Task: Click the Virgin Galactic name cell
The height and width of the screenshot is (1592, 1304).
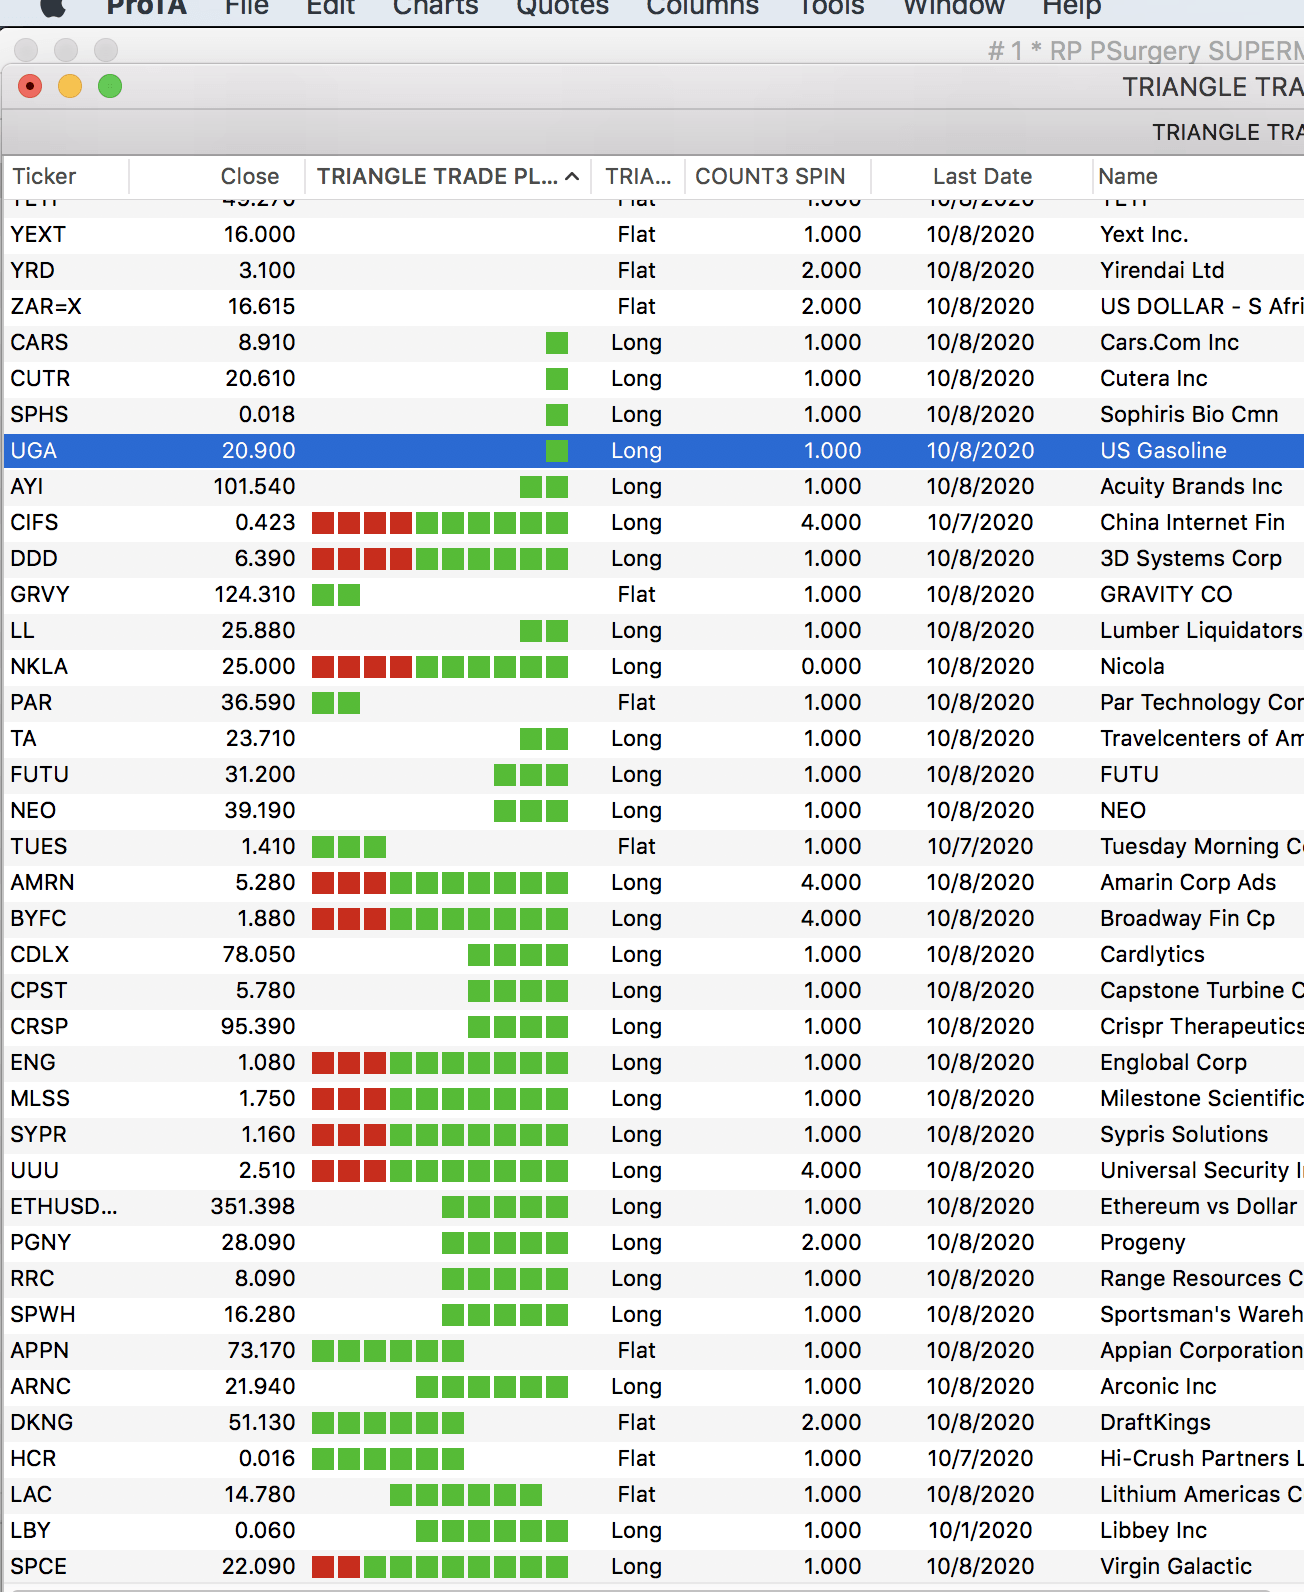Action: click(x=1176, y=1567)
